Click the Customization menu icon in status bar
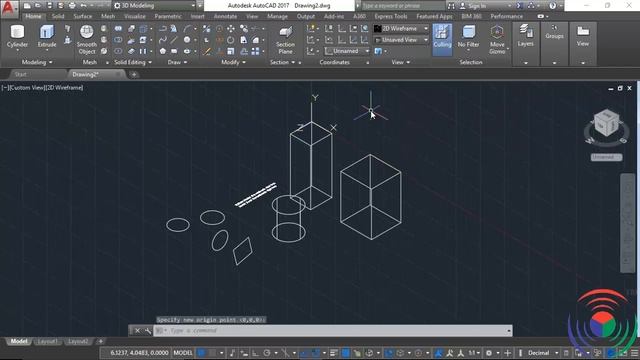This screenshot has height=360, width=640. (635, 353)
